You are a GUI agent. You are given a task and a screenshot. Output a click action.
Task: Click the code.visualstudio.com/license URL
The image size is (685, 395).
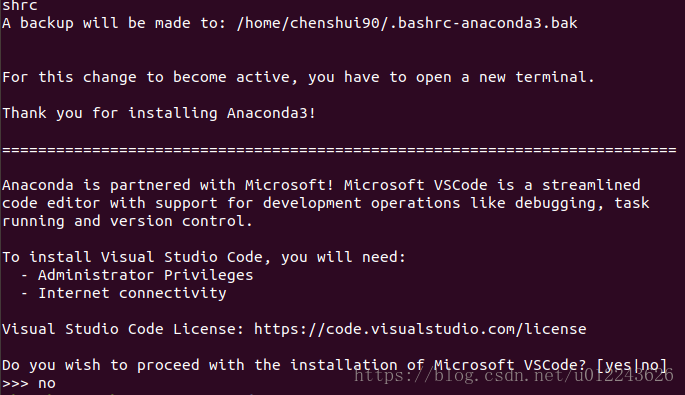point(420,329)
